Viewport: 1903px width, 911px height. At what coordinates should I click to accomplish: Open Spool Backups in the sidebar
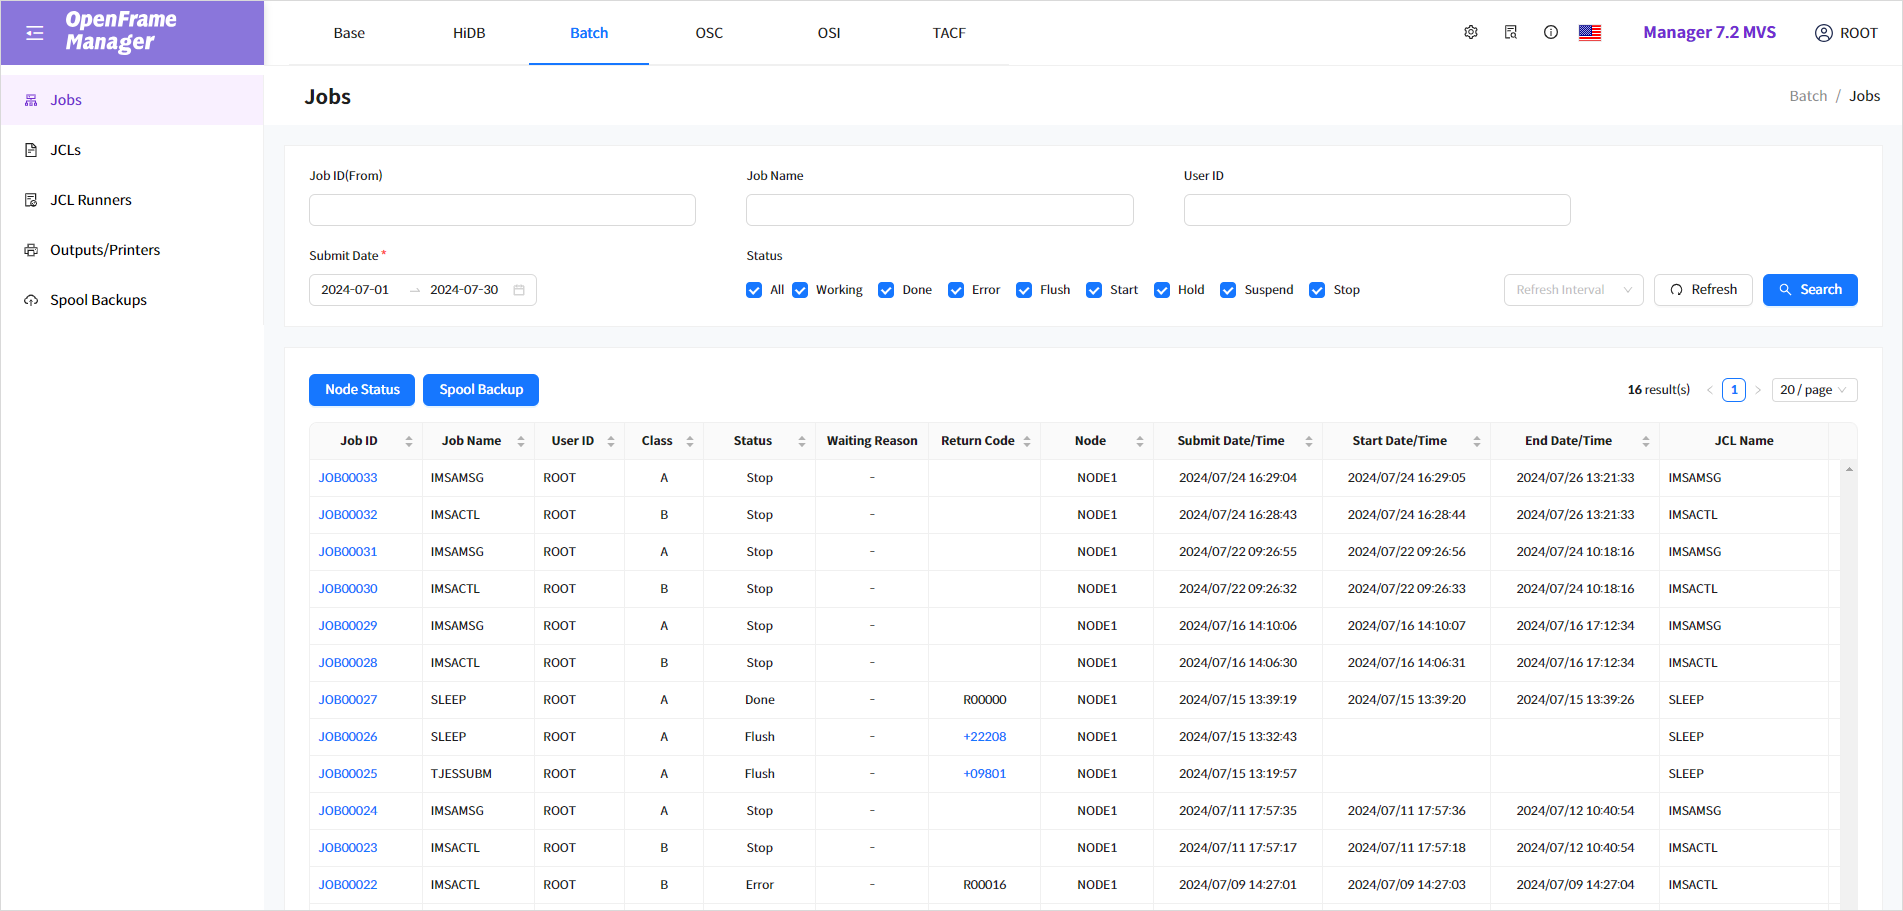pyautogui.click(x=132, y=300)
